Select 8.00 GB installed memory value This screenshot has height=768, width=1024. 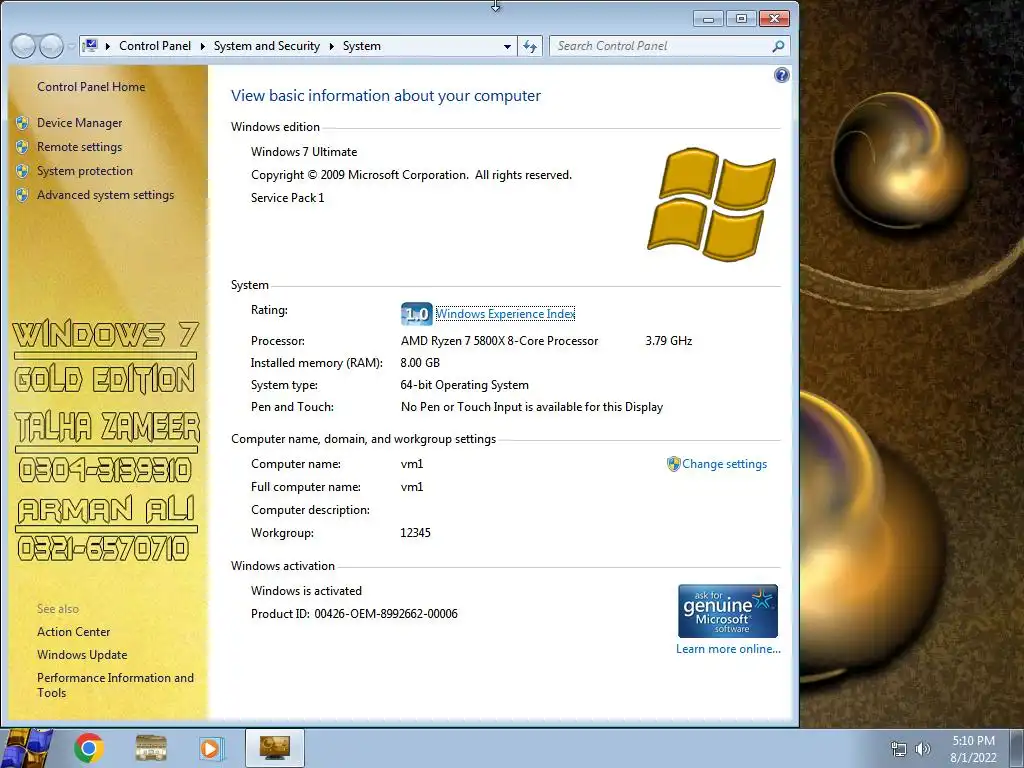coord(420,363)
